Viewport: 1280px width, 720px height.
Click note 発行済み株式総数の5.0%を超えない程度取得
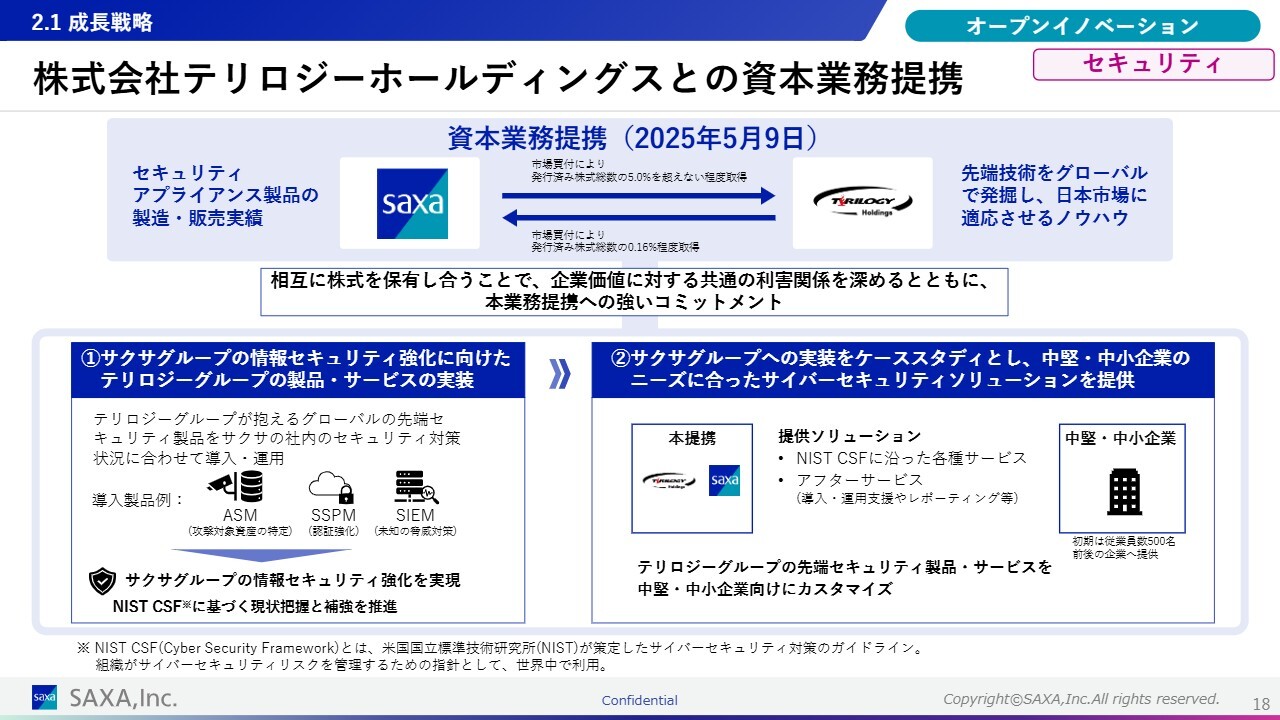click(x=639, y=176)
